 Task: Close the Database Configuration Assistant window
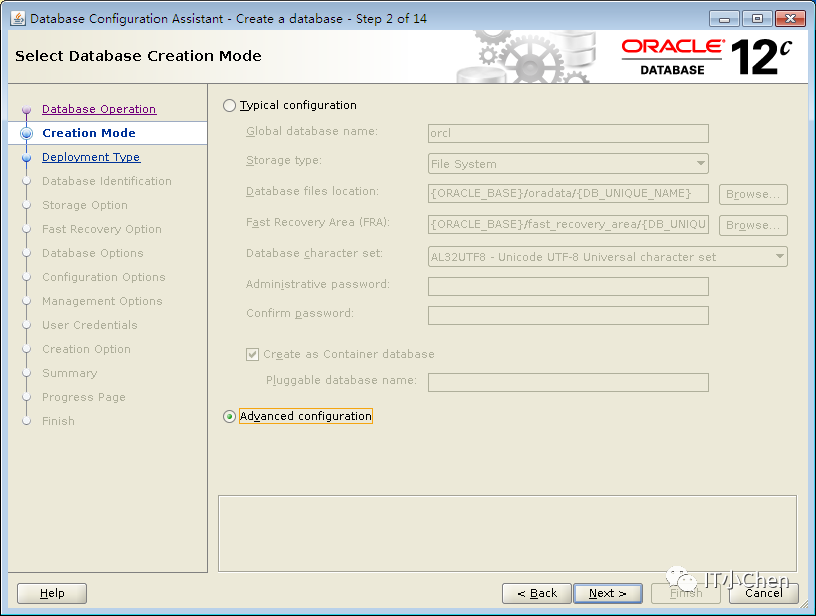(790, 19)
